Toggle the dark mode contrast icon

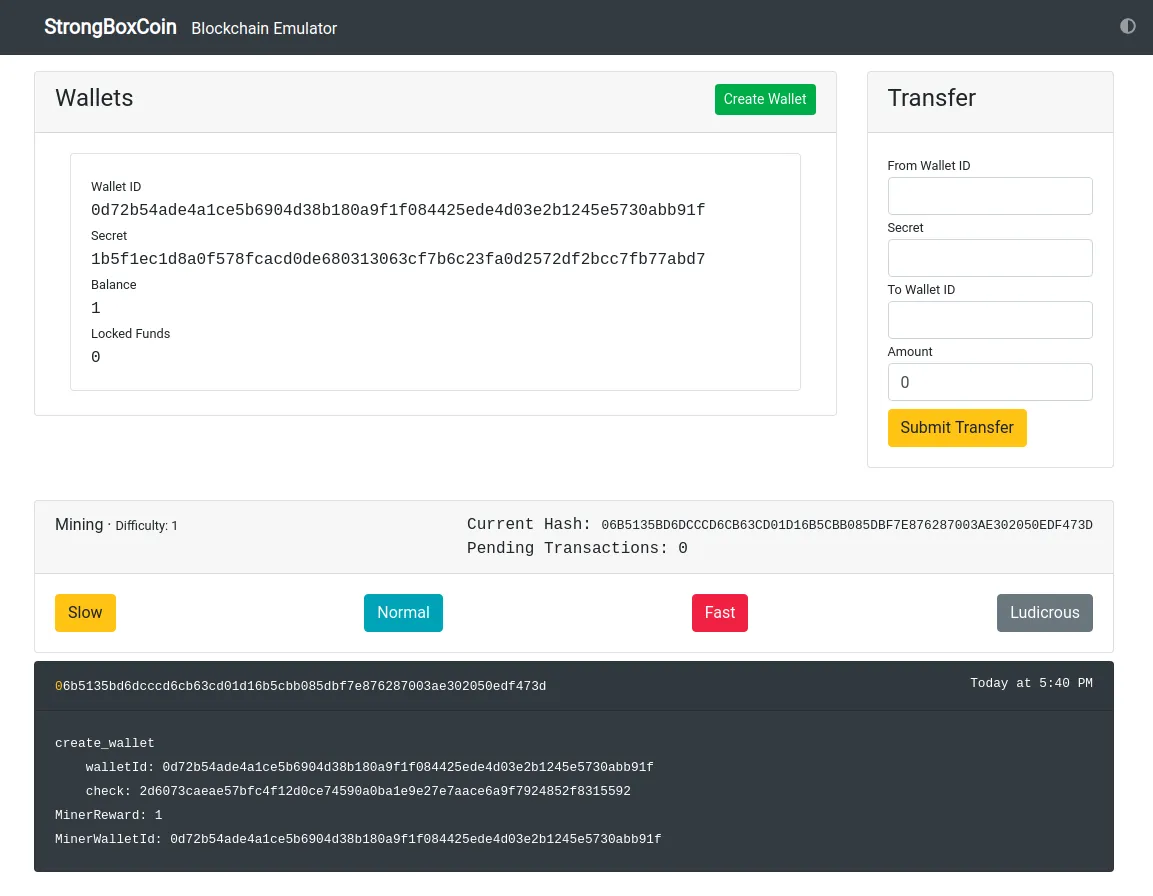pos(1127,26)
